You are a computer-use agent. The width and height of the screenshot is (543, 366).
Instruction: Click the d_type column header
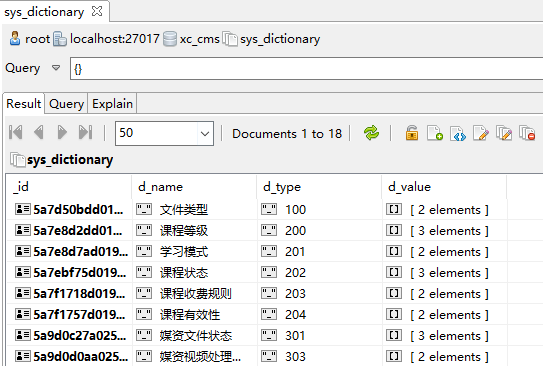(x=319, y=187)
